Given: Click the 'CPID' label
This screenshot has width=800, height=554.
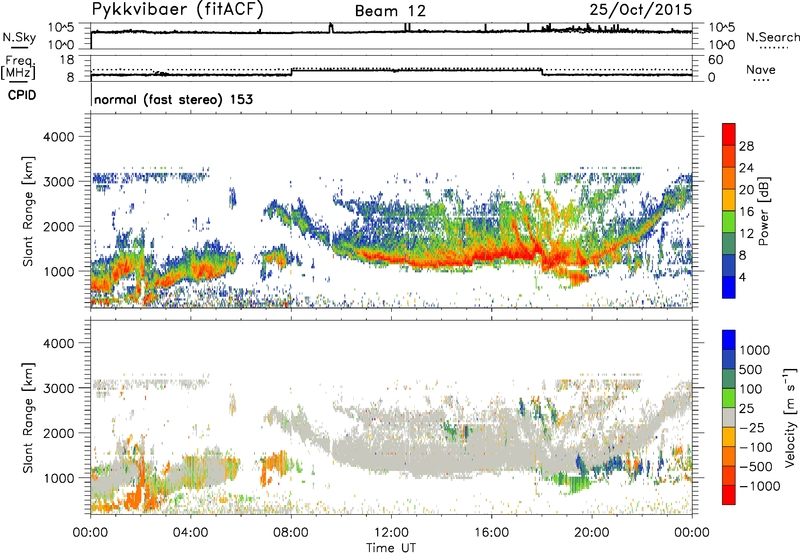Looking at the screenshot, I should pyautogui.click(x=22, y=95).
